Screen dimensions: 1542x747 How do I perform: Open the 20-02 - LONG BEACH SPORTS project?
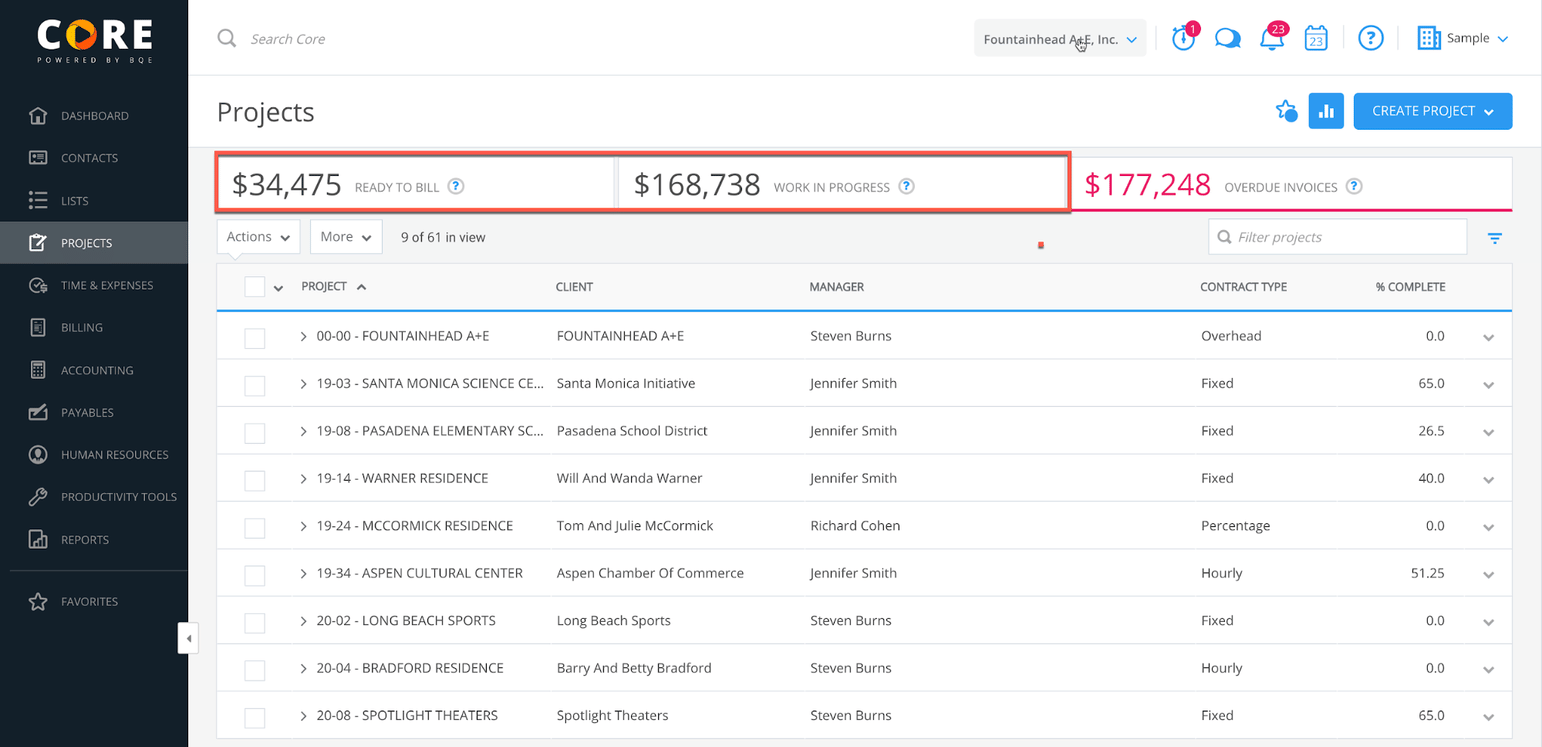[x=406, y=621]
